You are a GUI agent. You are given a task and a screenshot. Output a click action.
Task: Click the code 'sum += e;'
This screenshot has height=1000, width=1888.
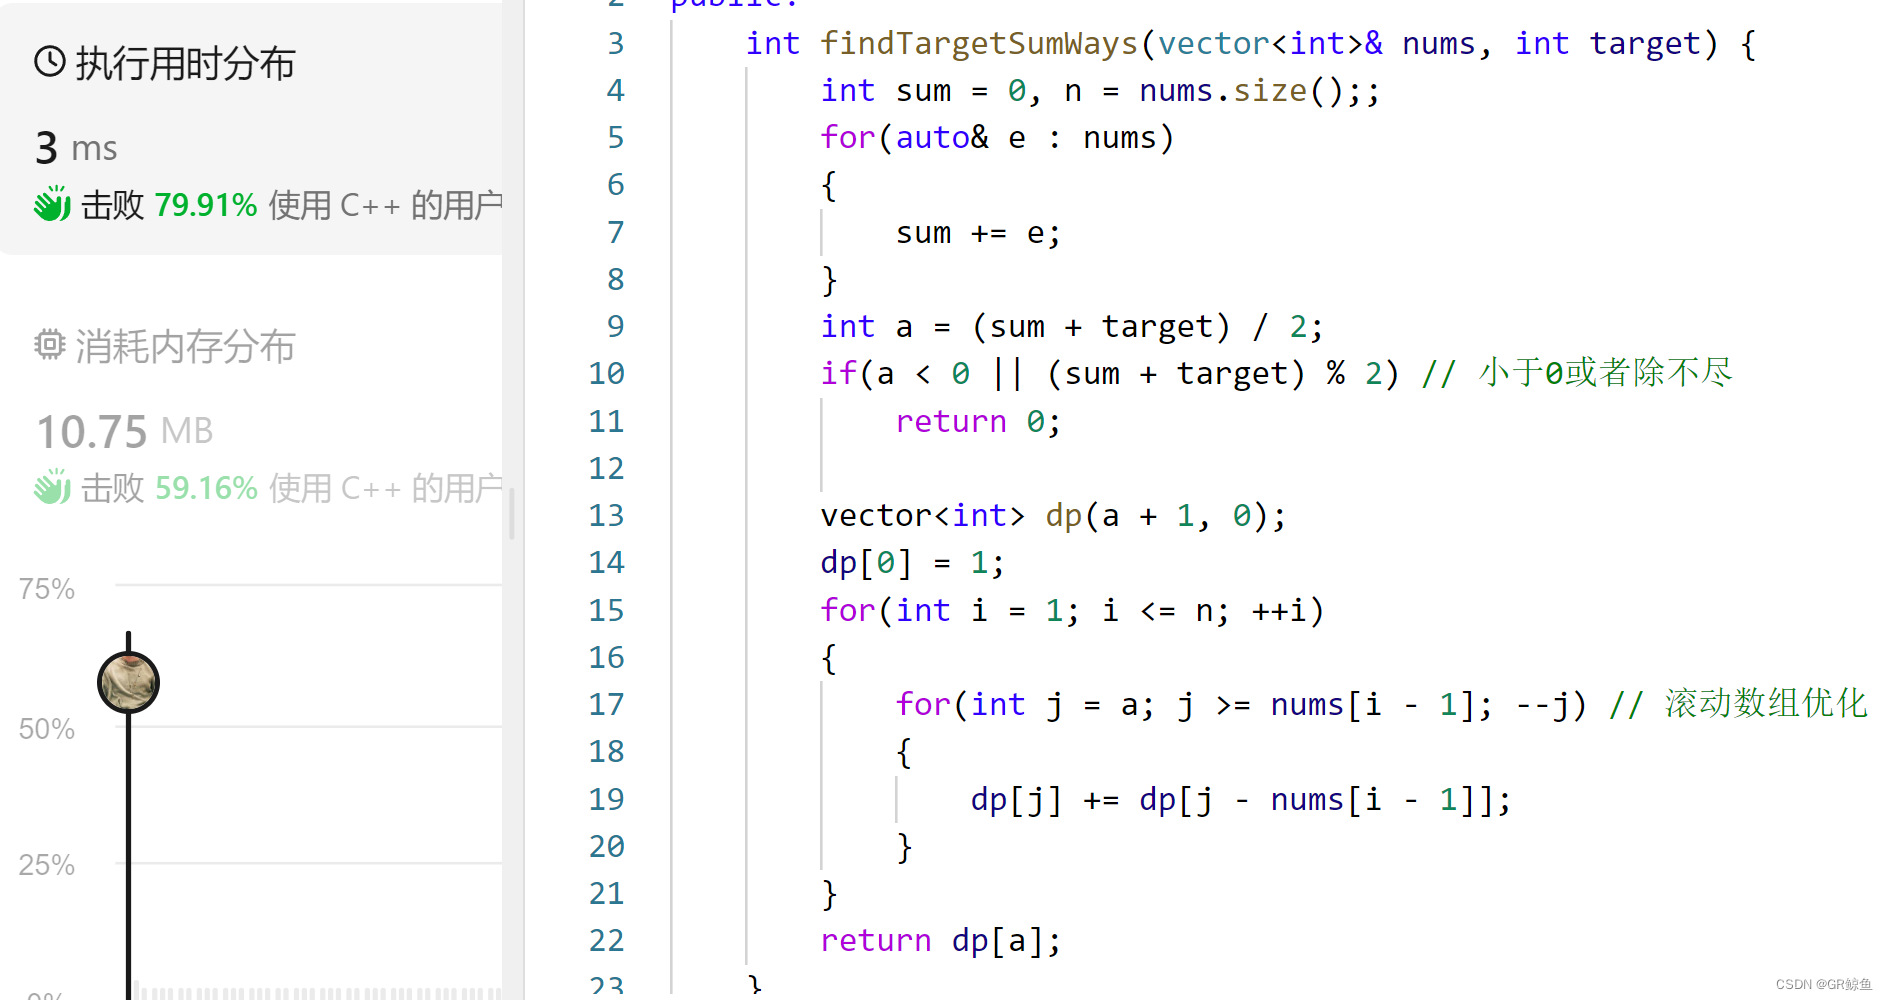pyautogui.click(x=978, y=233)
